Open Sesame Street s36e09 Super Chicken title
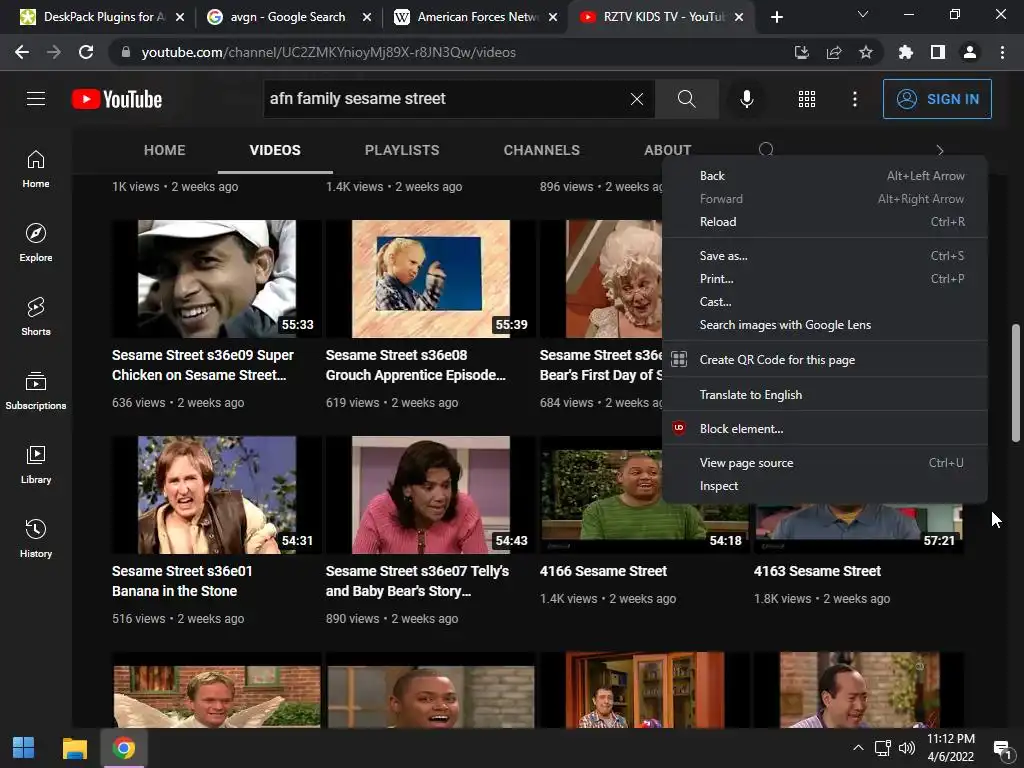1024x768 pixels. pos(202,365)
